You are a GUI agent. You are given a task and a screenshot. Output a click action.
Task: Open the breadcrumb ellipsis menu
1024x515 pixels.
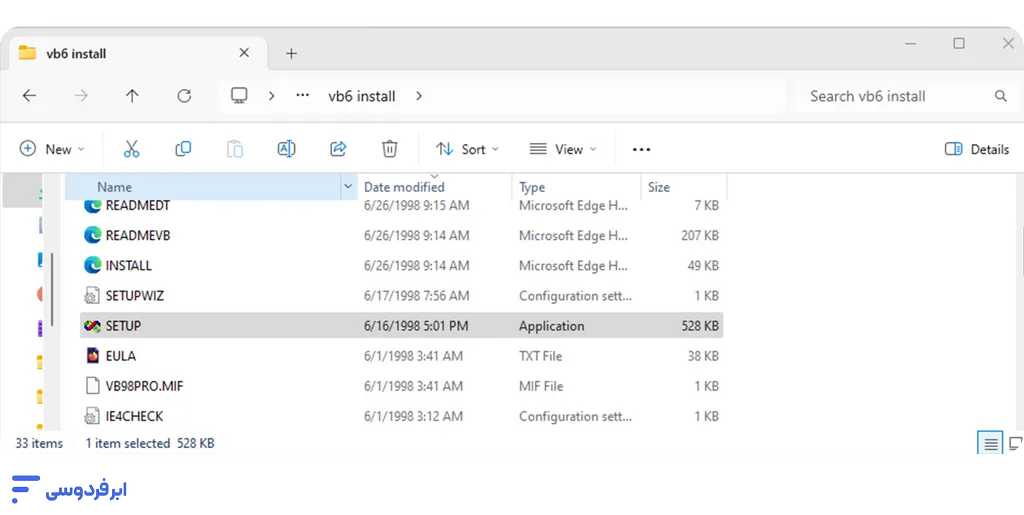(302, 95)
